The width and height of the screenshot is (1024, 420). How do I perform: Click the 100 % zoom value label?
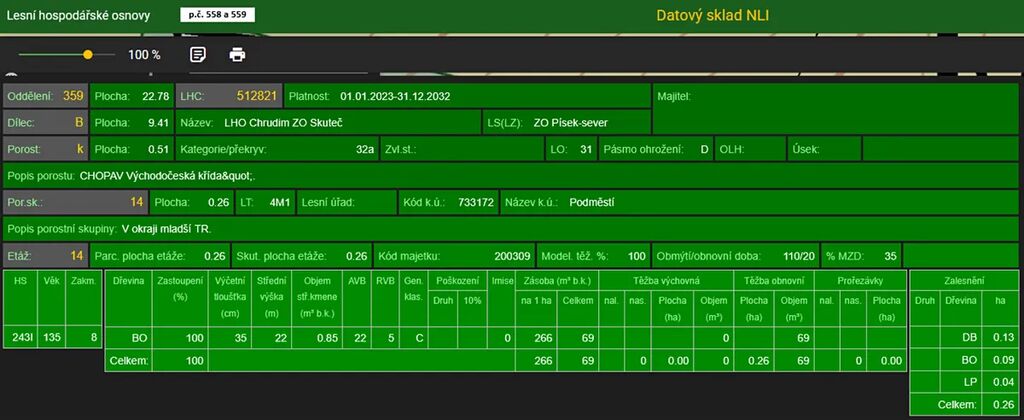coord(144,55)
